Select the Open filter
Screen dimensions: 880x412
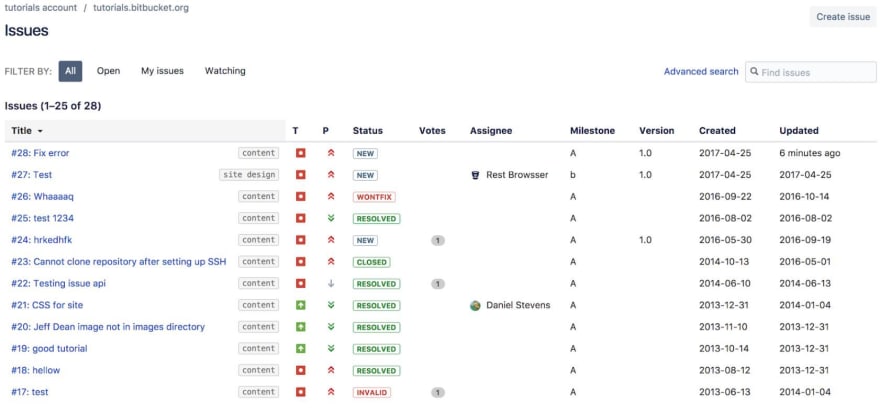click(x=108, y=71)
